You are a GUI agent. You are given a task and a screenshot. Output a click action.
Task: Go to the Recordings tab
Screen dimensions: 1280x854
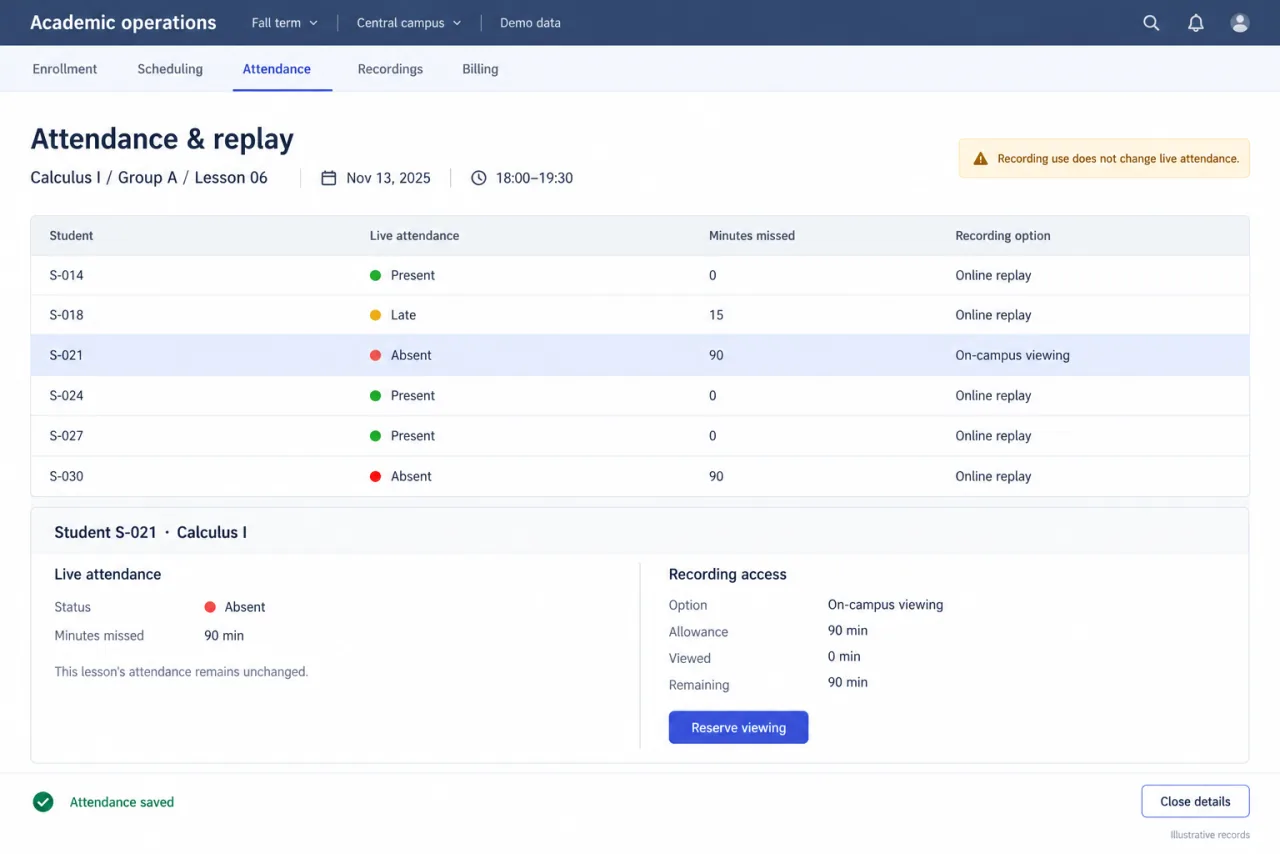390,69
